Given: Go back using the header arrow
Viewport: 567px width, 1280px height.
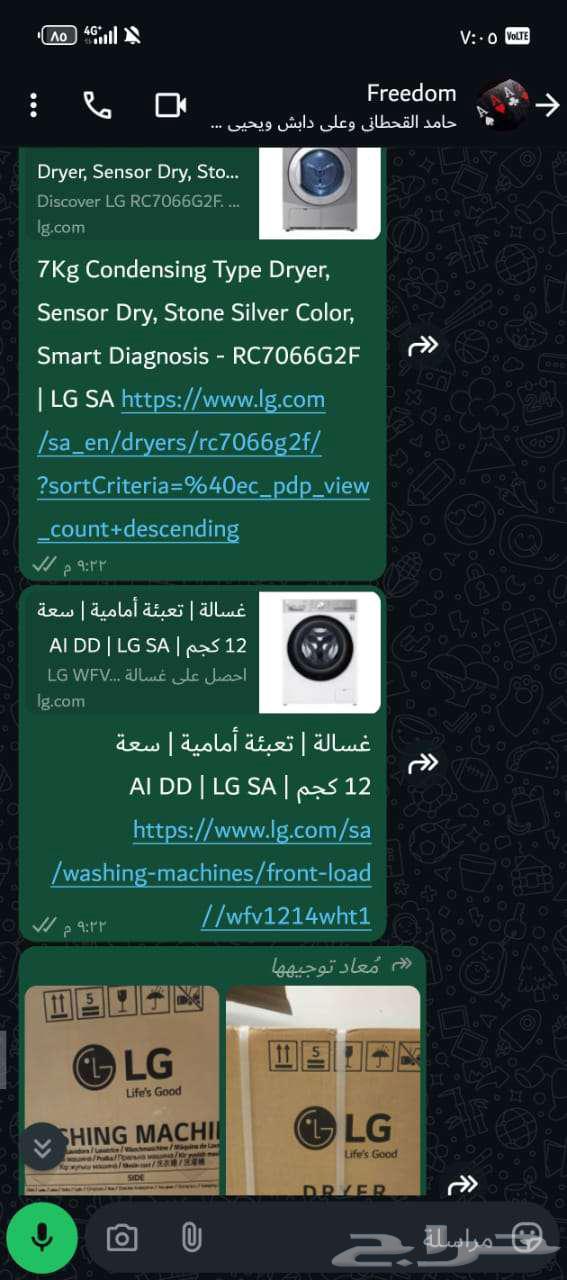Looking at the screenshot, I should coord(547,105).
